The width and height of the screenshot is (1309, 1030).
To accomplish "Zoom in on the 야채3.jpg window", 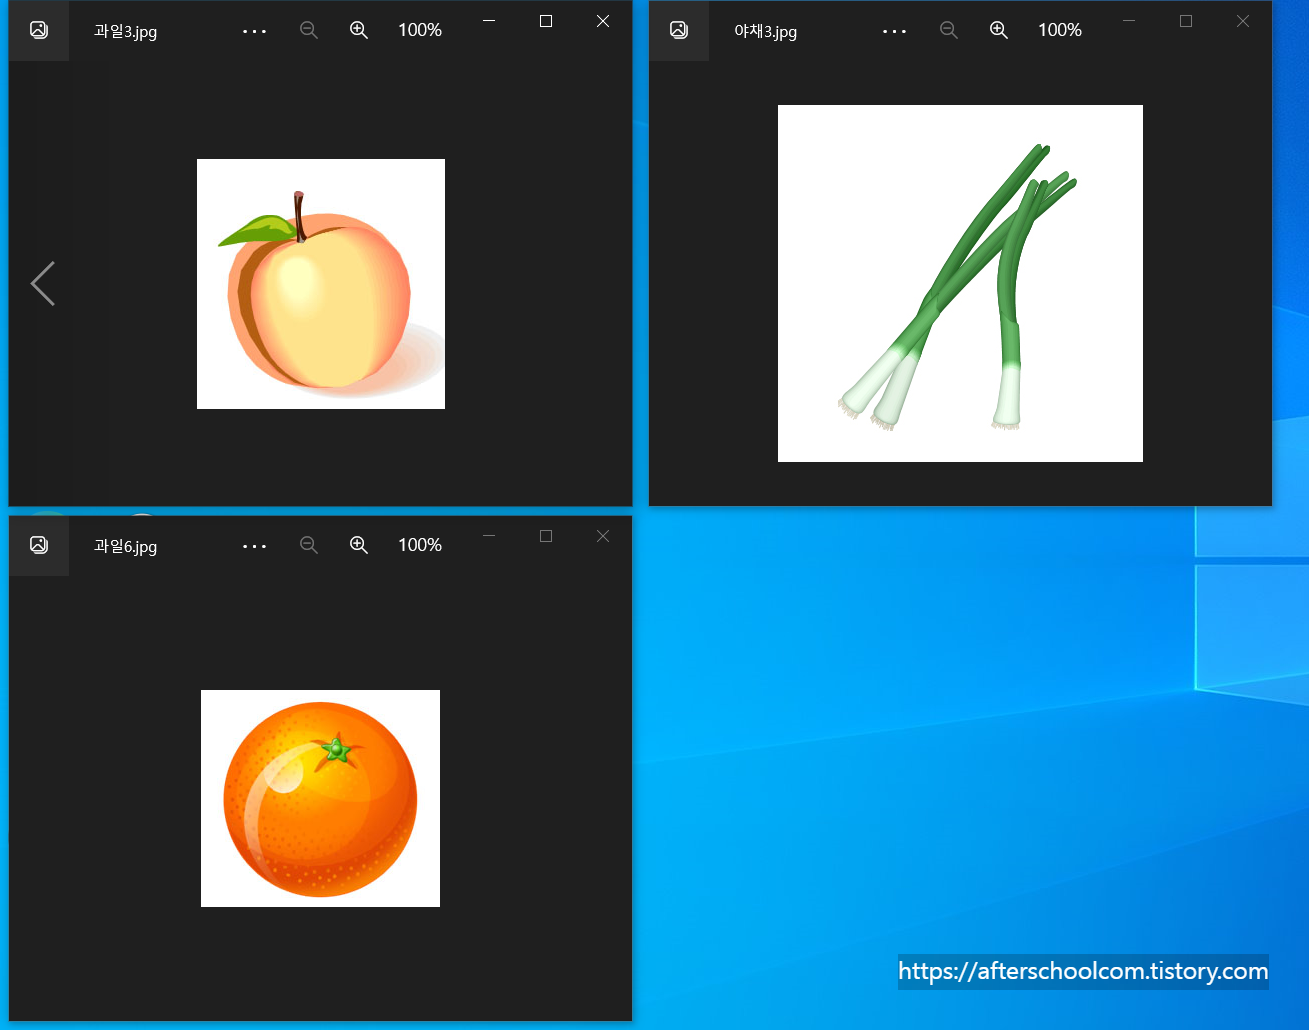I will (999, 30).
